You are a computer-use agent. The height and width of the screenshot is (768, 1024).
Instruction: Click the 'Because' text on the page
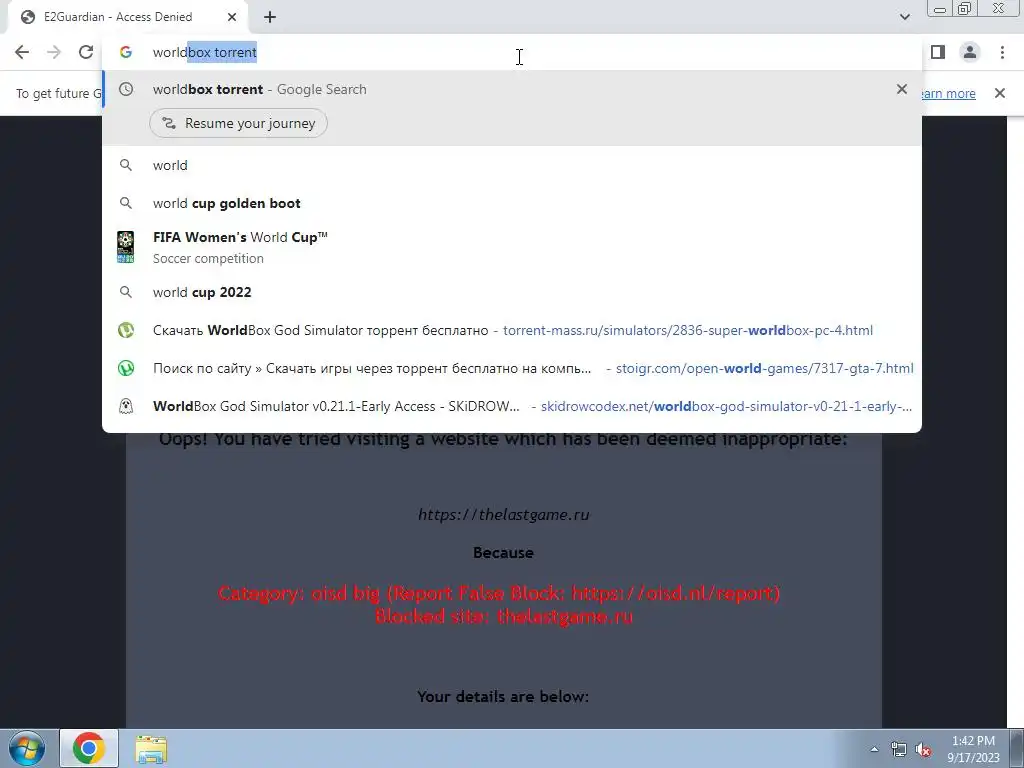pos(503,552)
